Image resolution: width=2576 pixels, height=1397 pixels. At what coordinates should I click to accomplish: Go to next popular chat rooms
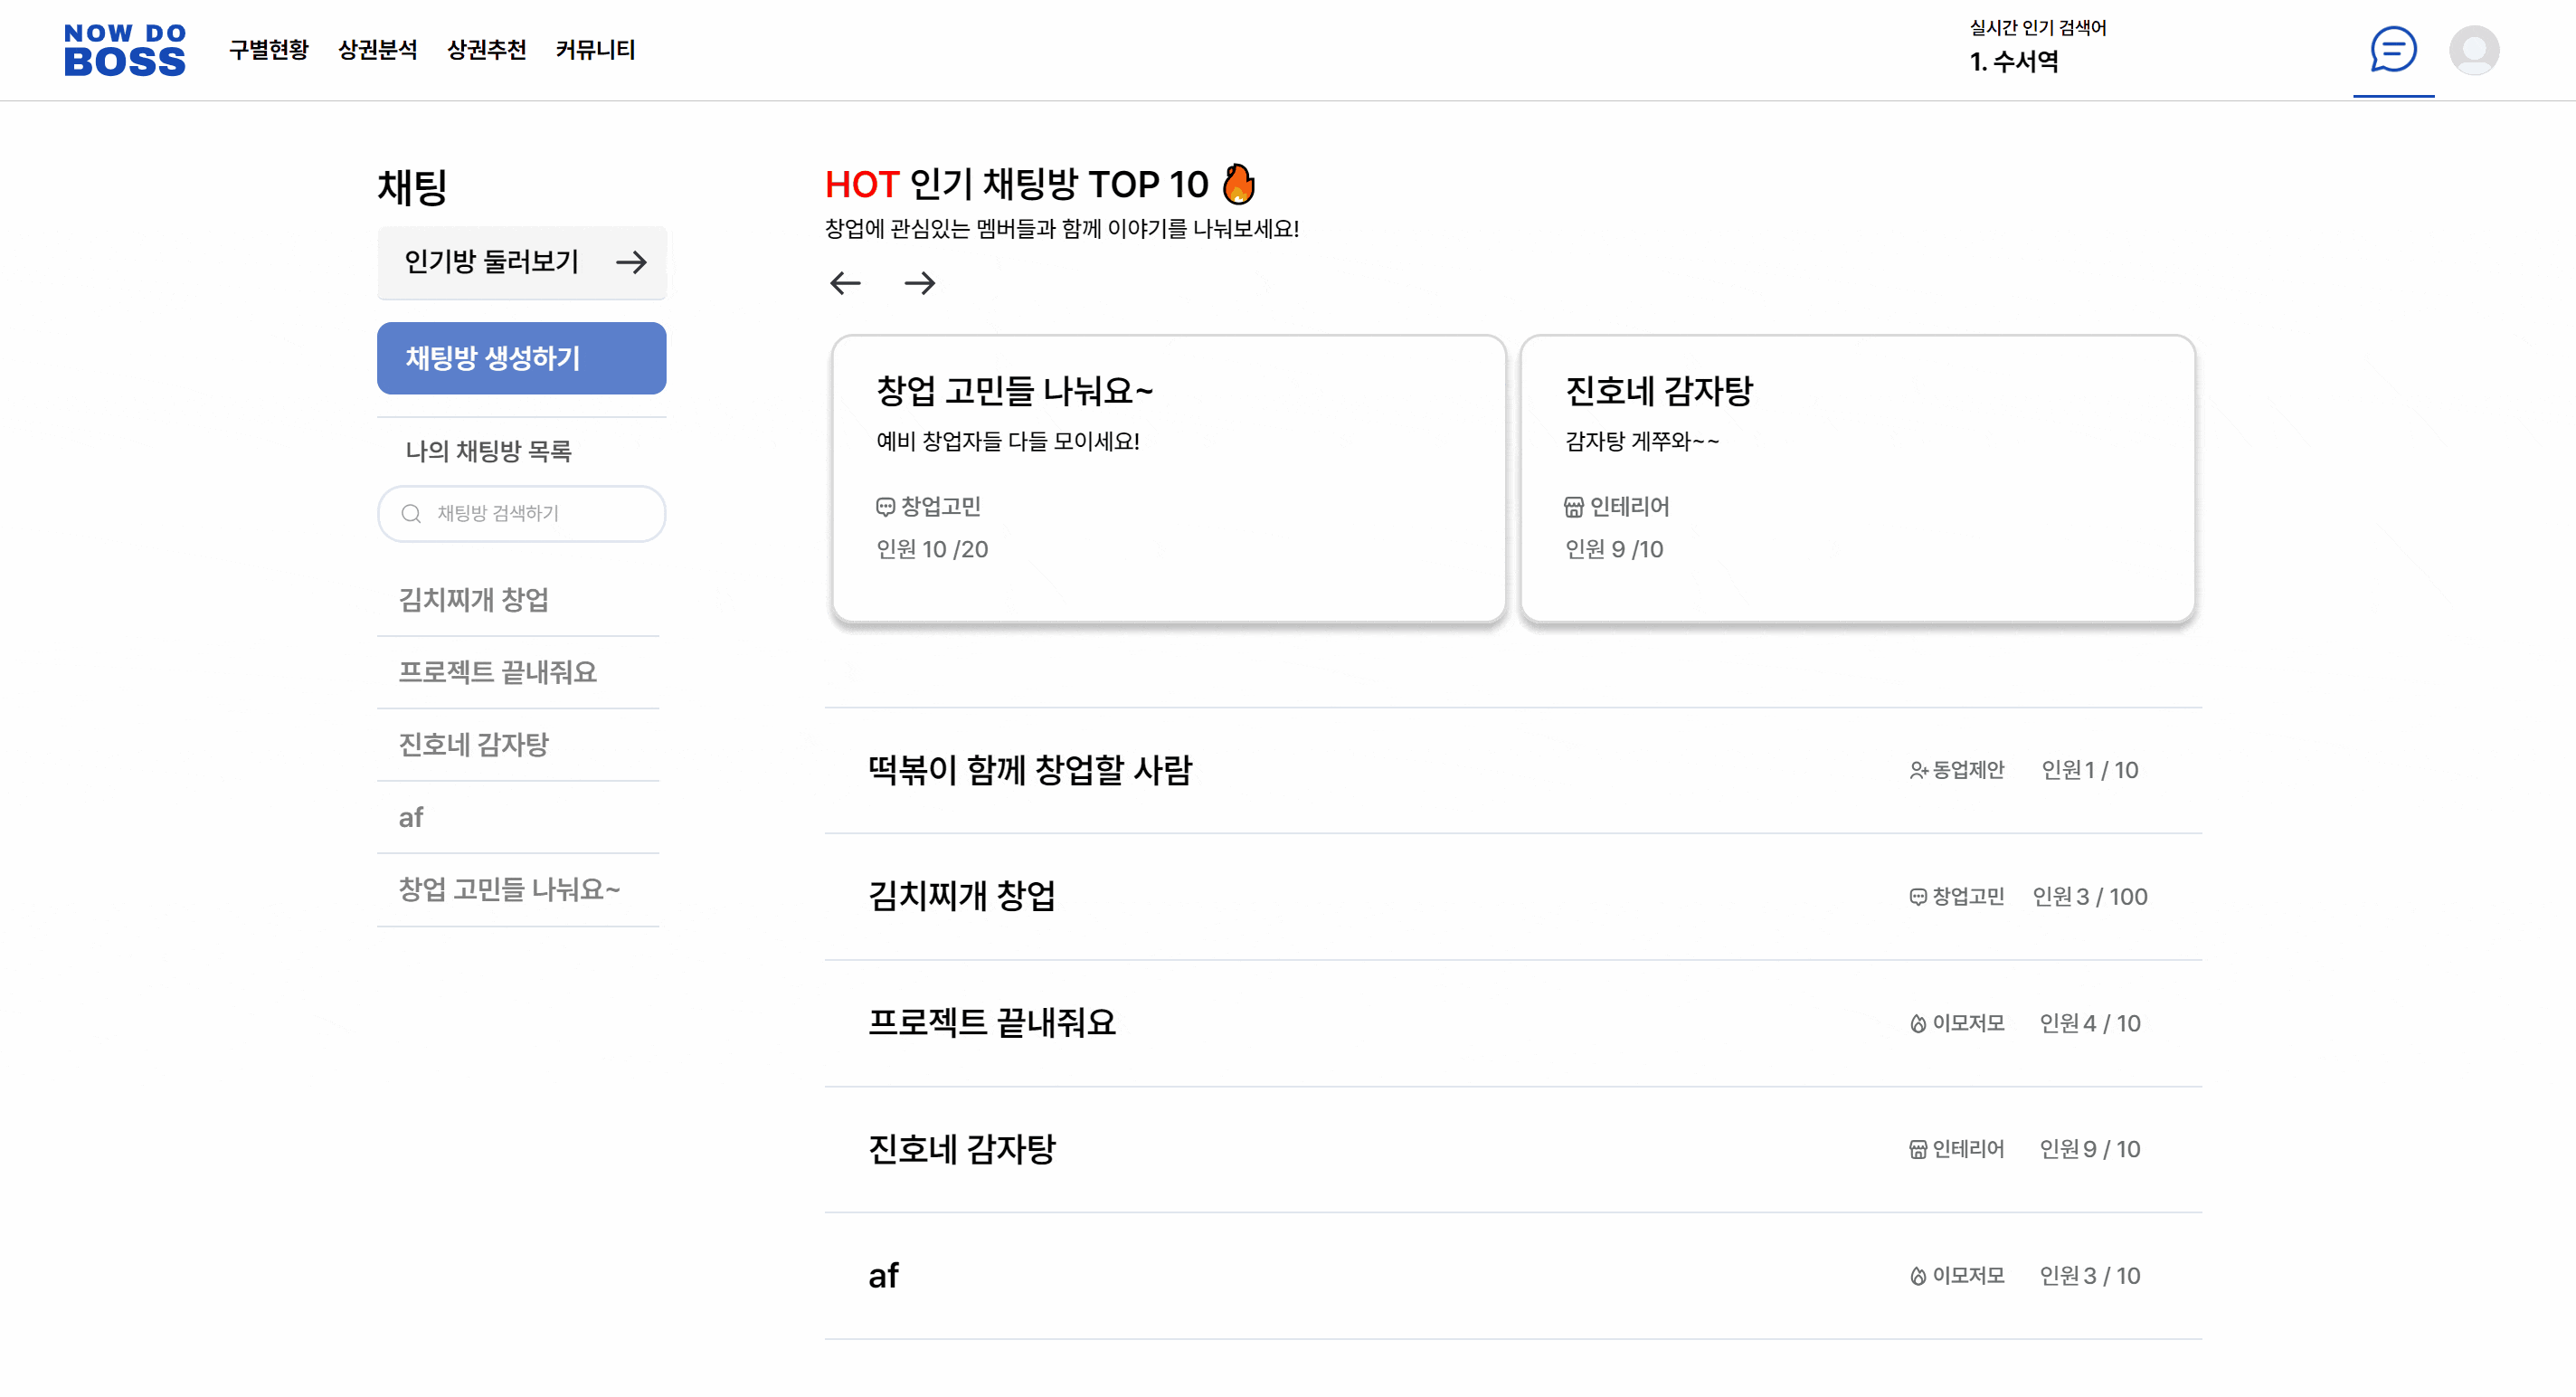919,283
